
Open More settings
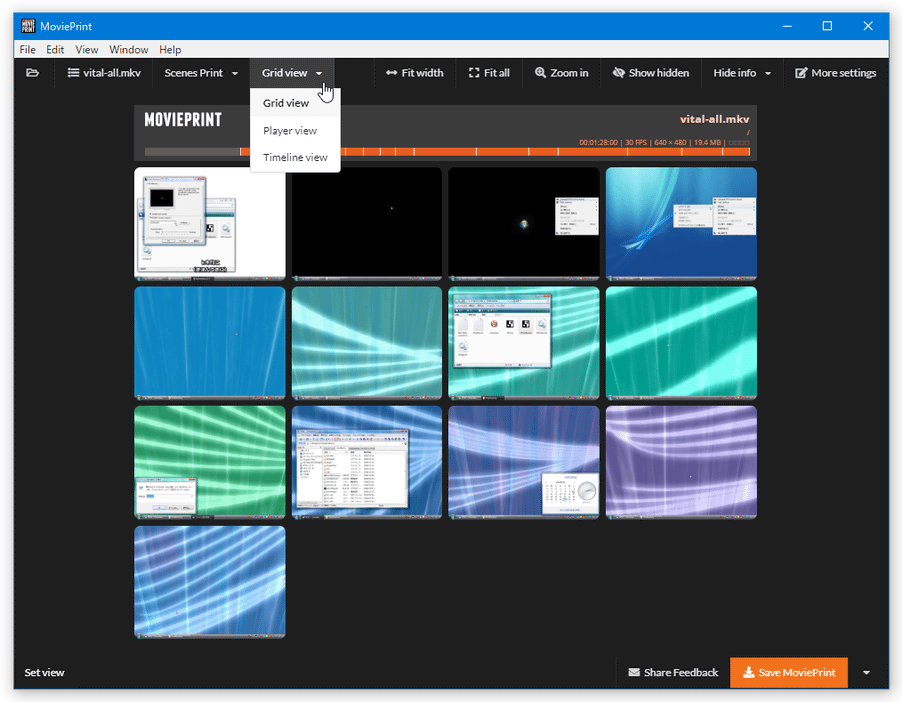click(836, 73)
